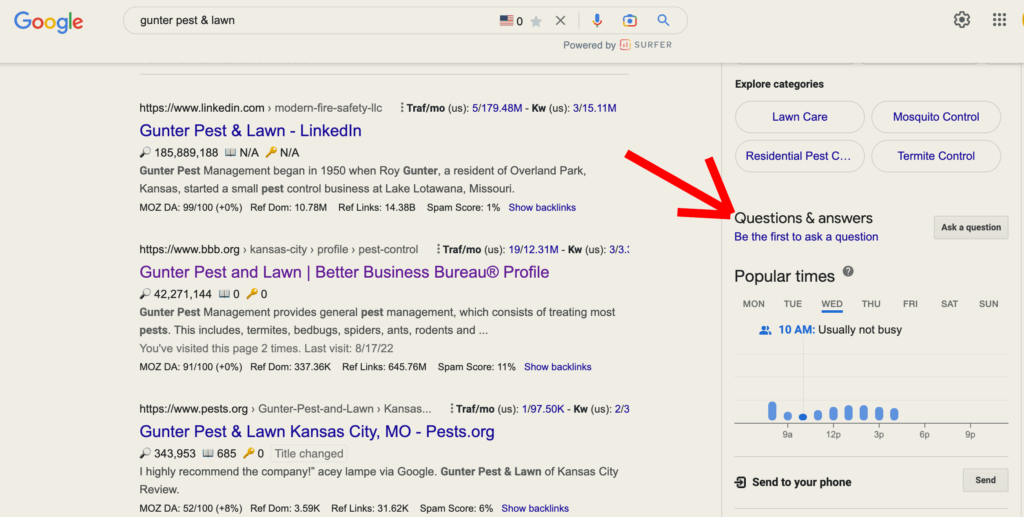The width and height of the screenshot is (1024, 517).
Task: Switch popular times to SAT
Action: tap(950, 304)
